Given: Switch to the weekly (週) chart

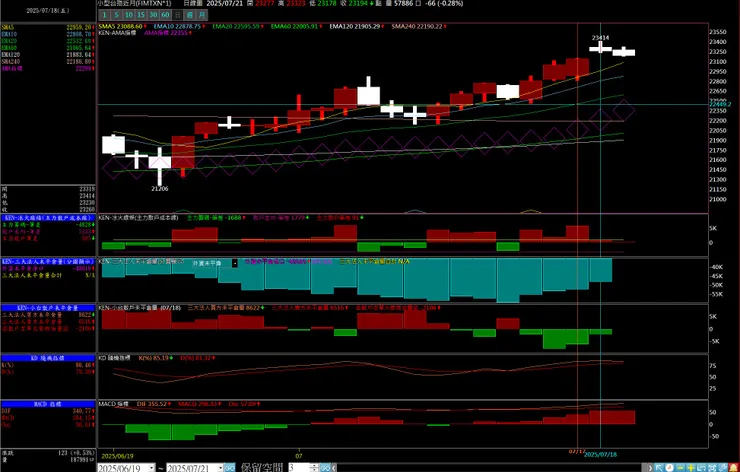Looking at the screenshot, I should click(190, 15).
